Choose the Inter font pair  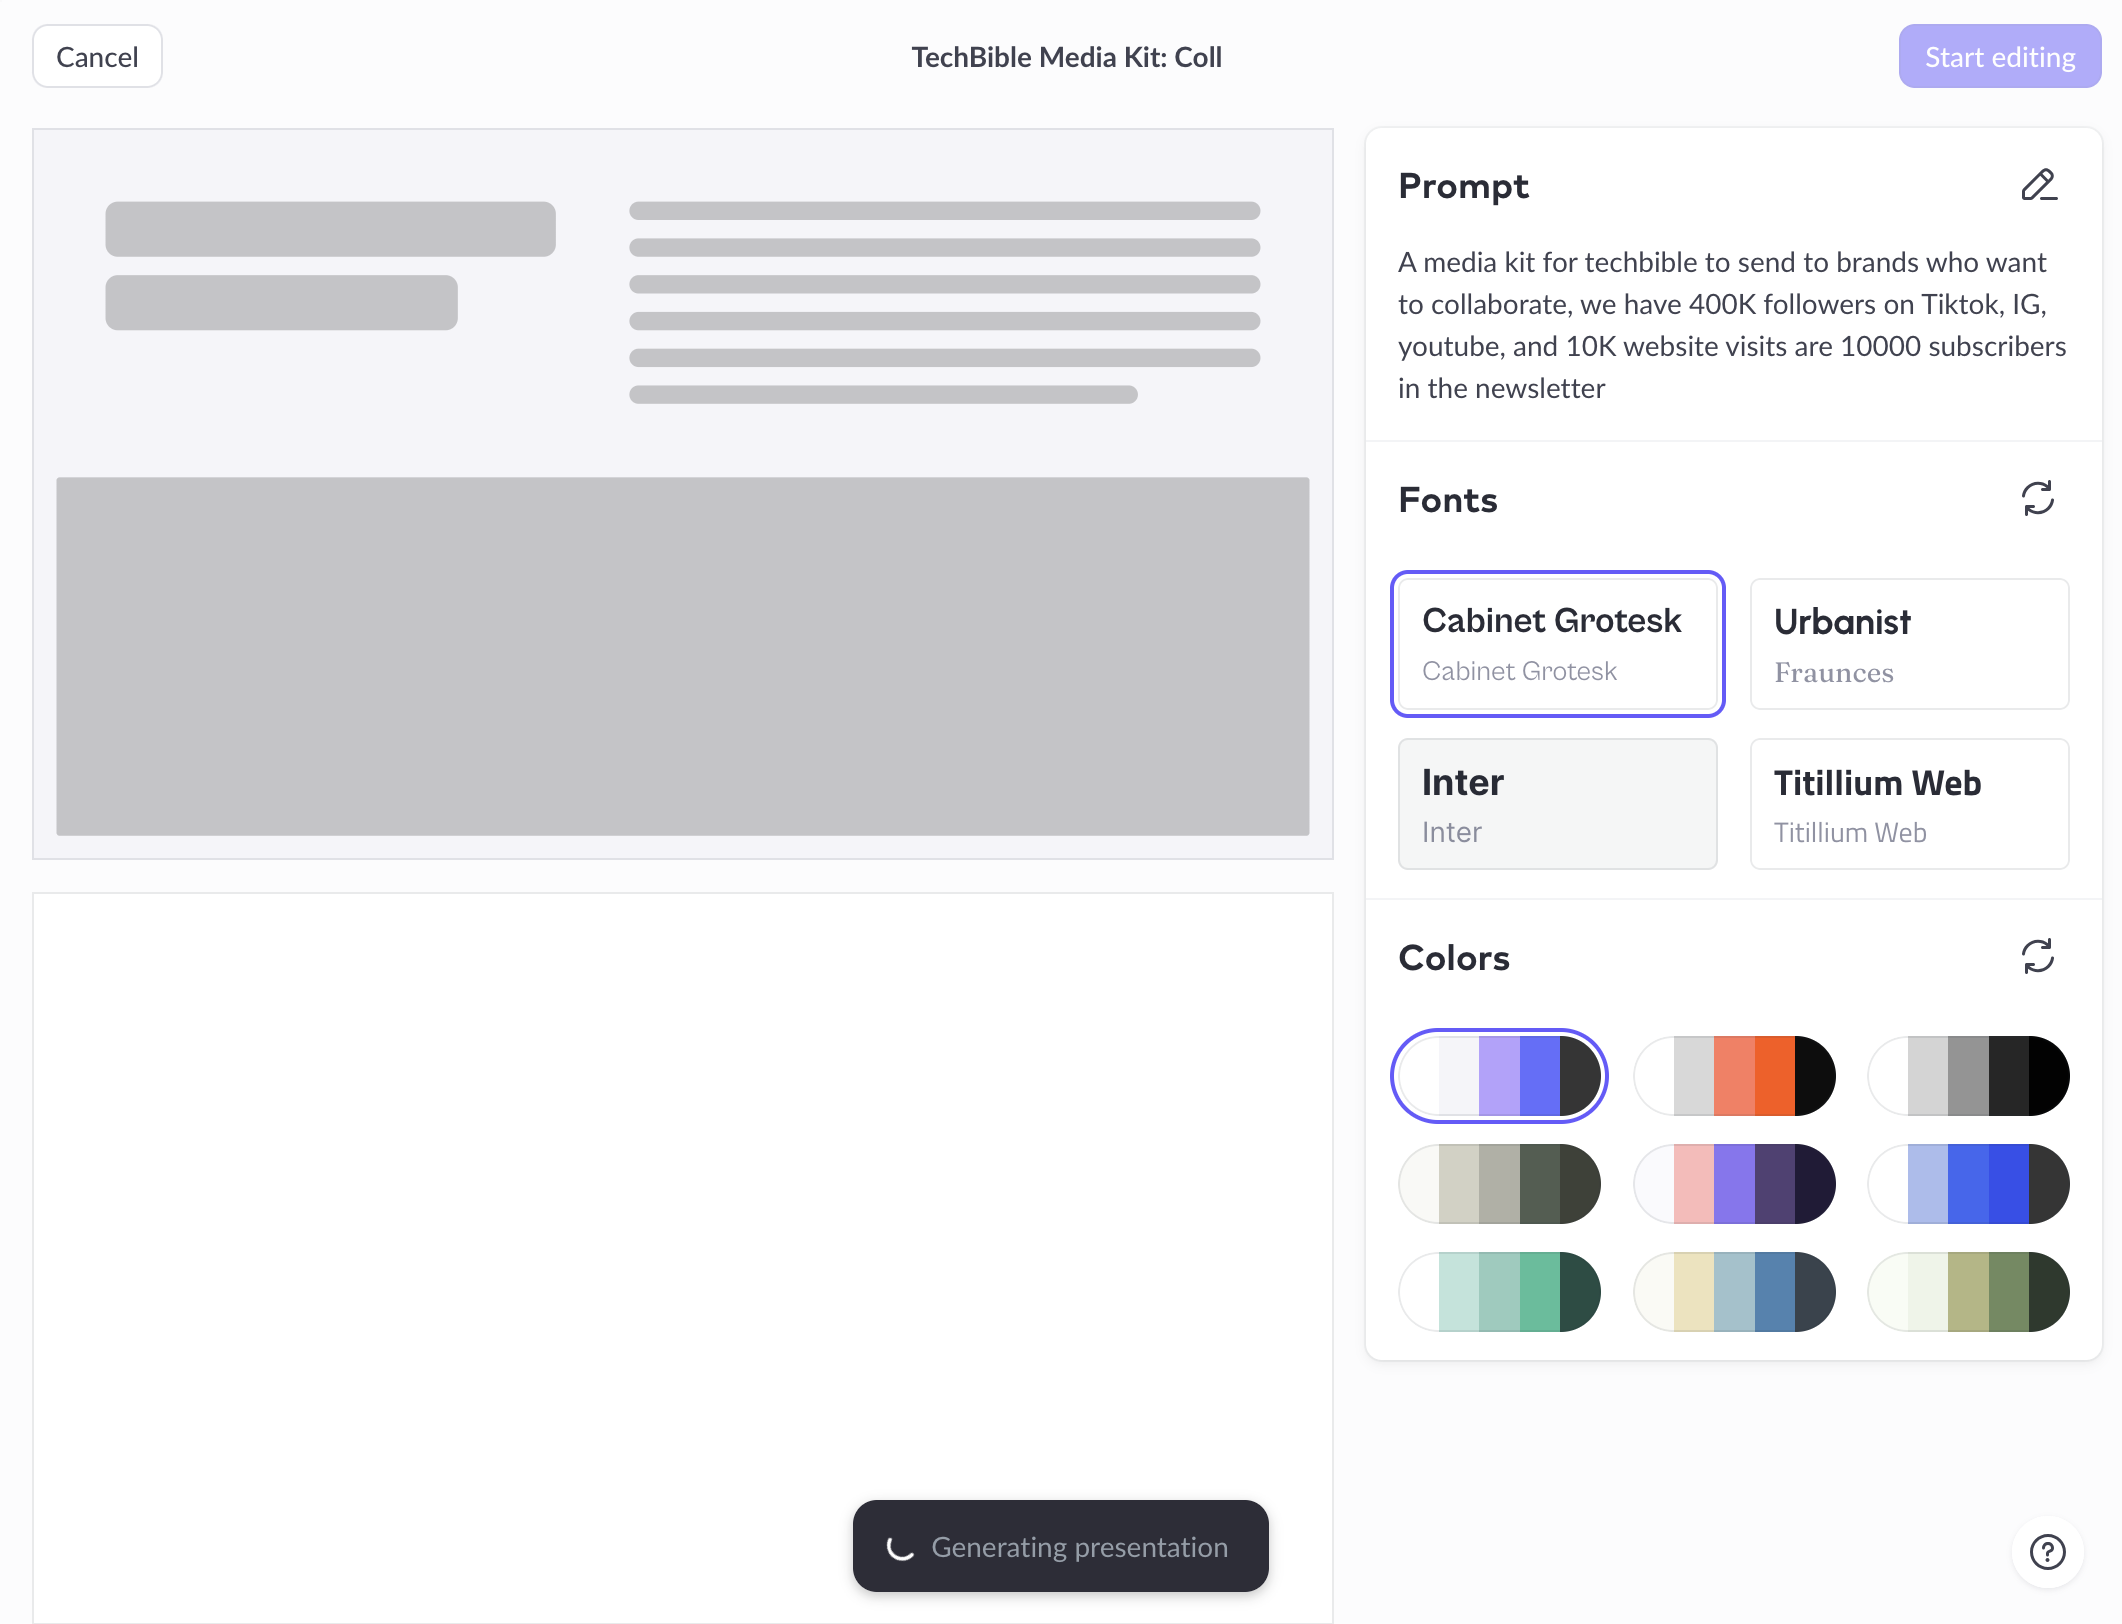point(1557,804)
